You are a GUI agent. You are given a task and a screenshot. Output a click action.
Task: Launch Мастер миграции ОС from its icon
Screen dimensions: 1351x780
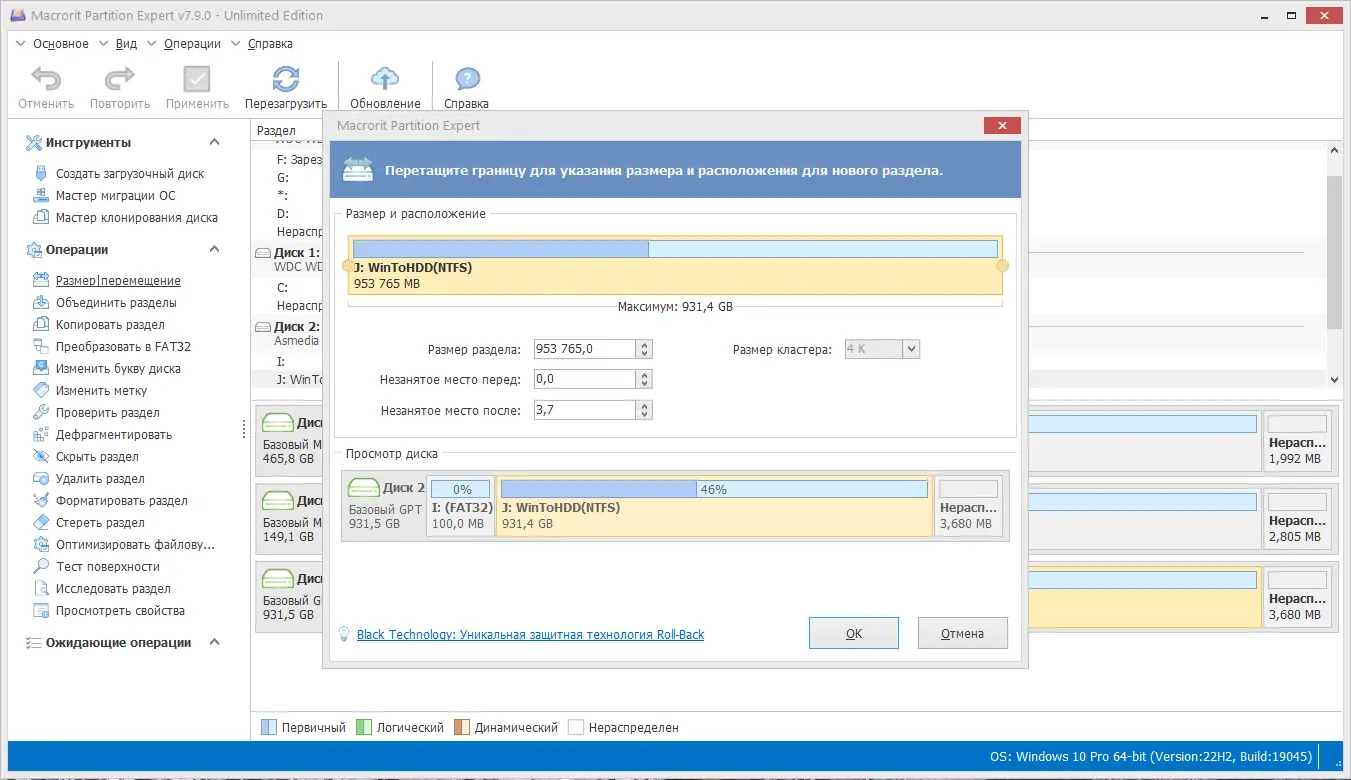pos(41,195)
